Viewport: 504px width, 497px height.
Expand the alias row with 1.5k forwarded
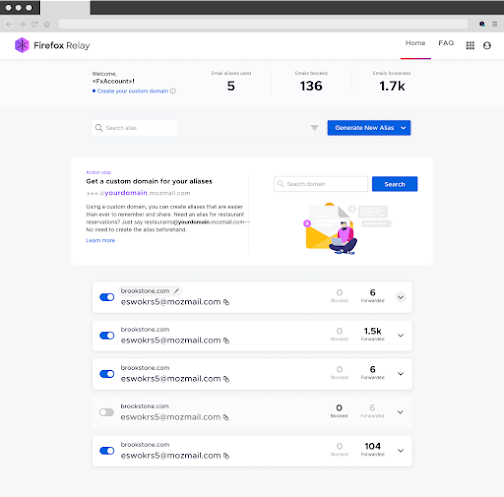(401, 335)
